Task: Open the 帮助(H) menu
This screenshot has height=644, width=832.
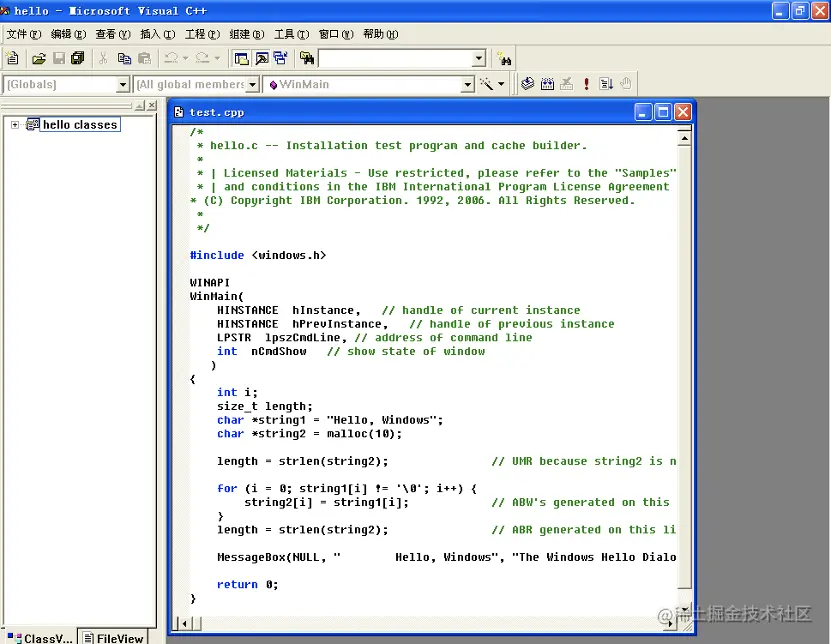Action: coord(380,34)
